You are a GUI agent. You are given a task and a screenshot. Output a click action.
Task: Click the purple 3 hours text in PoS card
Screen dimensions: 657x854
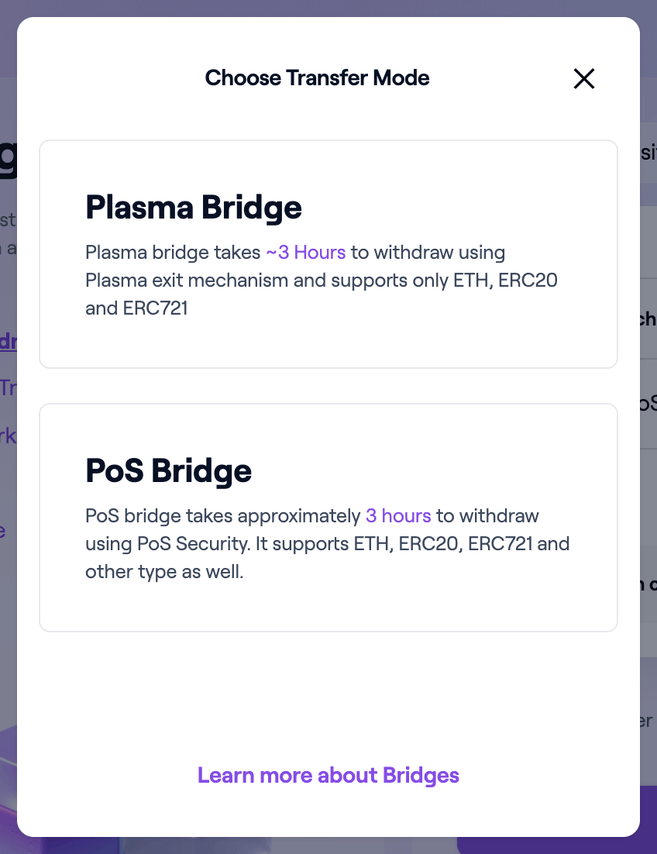point(398,516)
